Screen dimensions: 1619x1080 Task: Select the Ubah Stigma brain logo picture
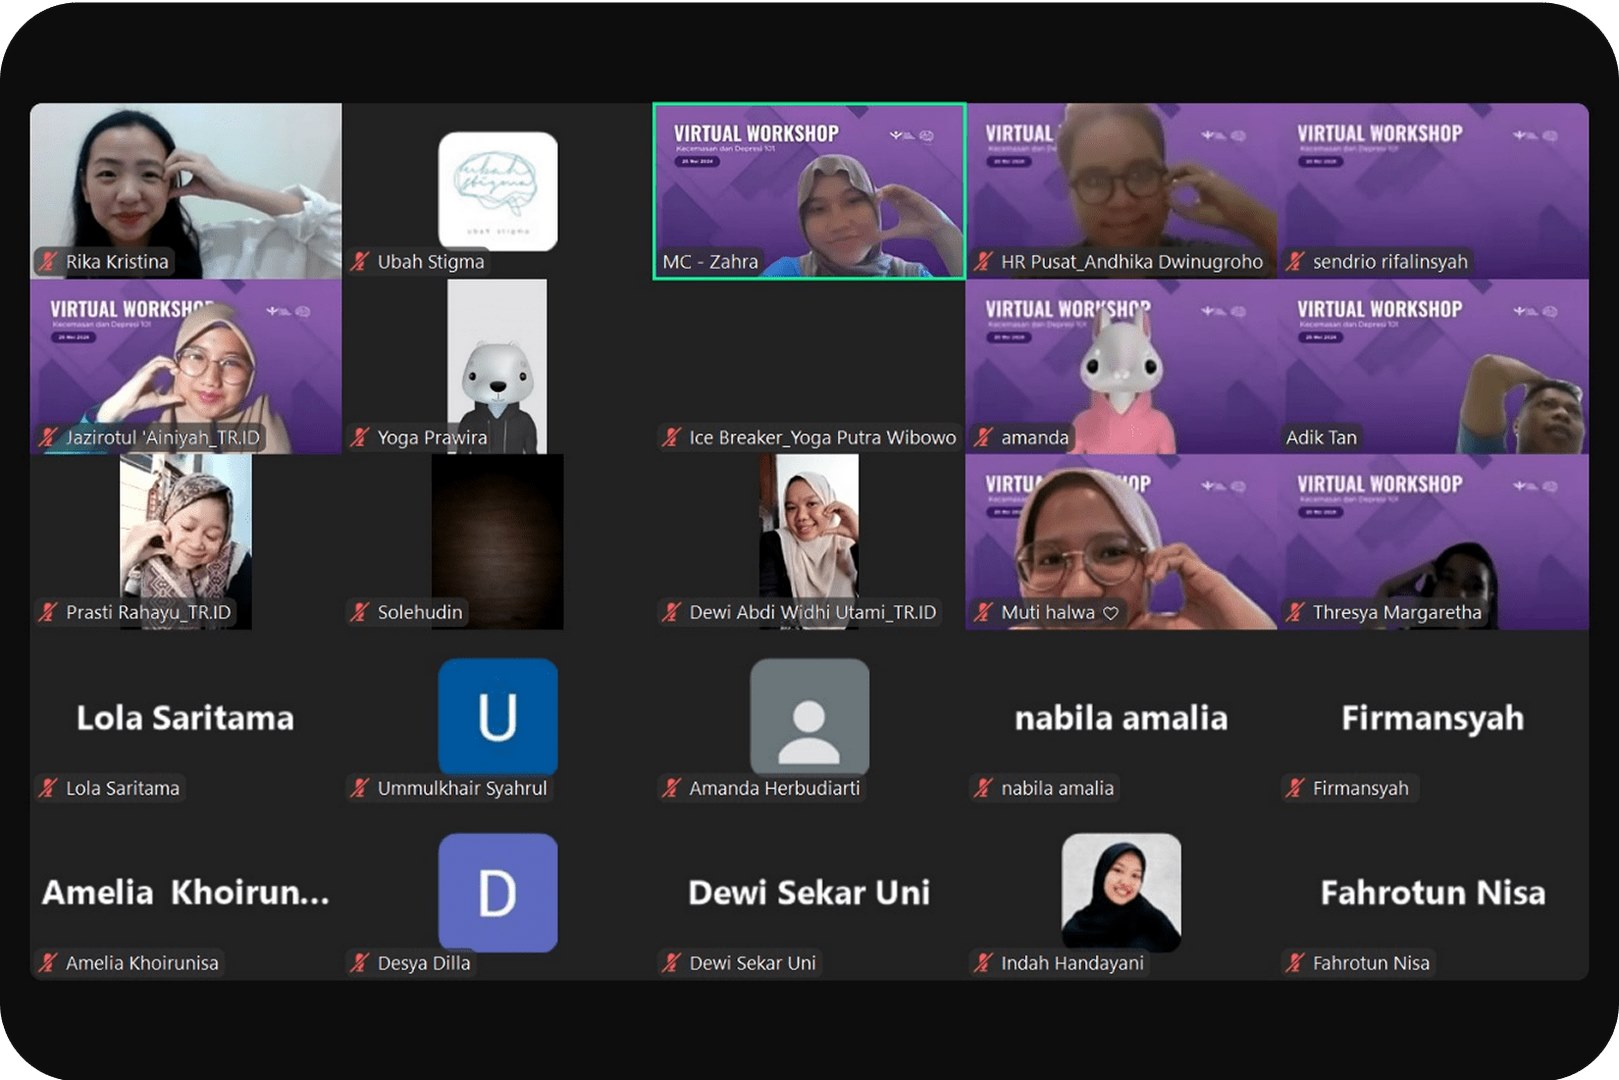(x=497, y=190)
